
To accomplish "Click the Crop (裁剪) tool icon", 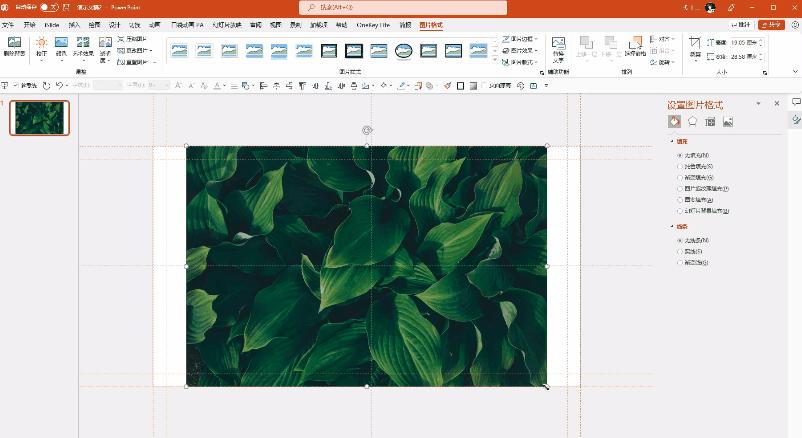I will tap(695, 43).
